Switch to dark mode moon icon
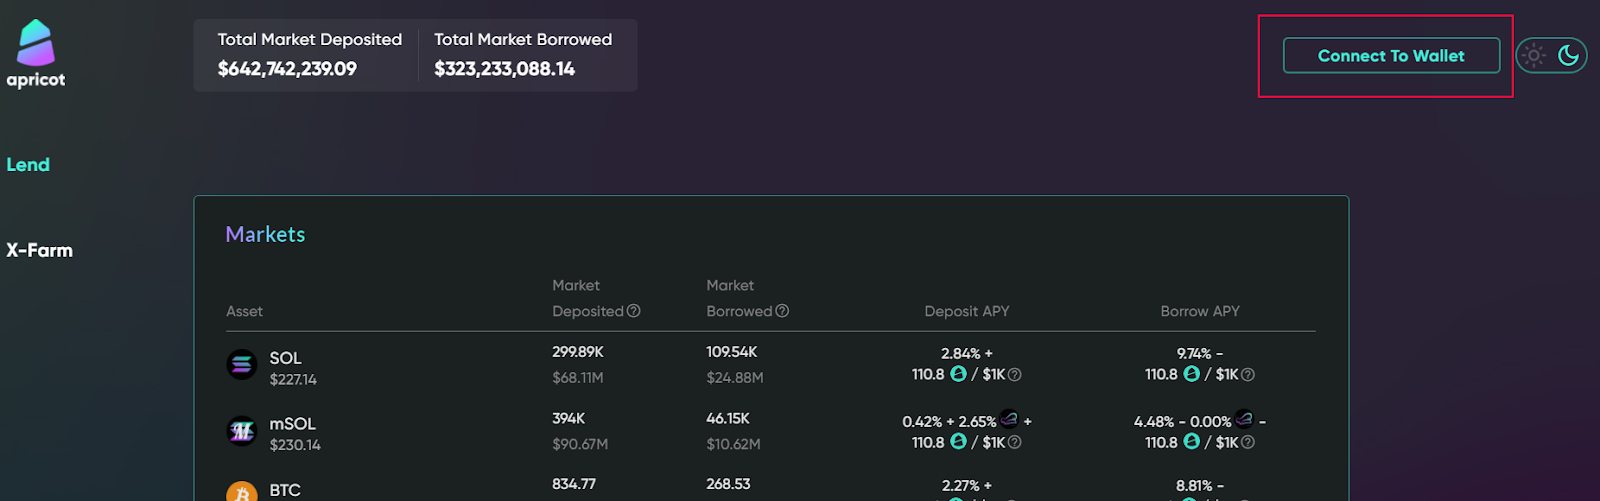This screenshot has height=501, width=1600. (1568, 56)
